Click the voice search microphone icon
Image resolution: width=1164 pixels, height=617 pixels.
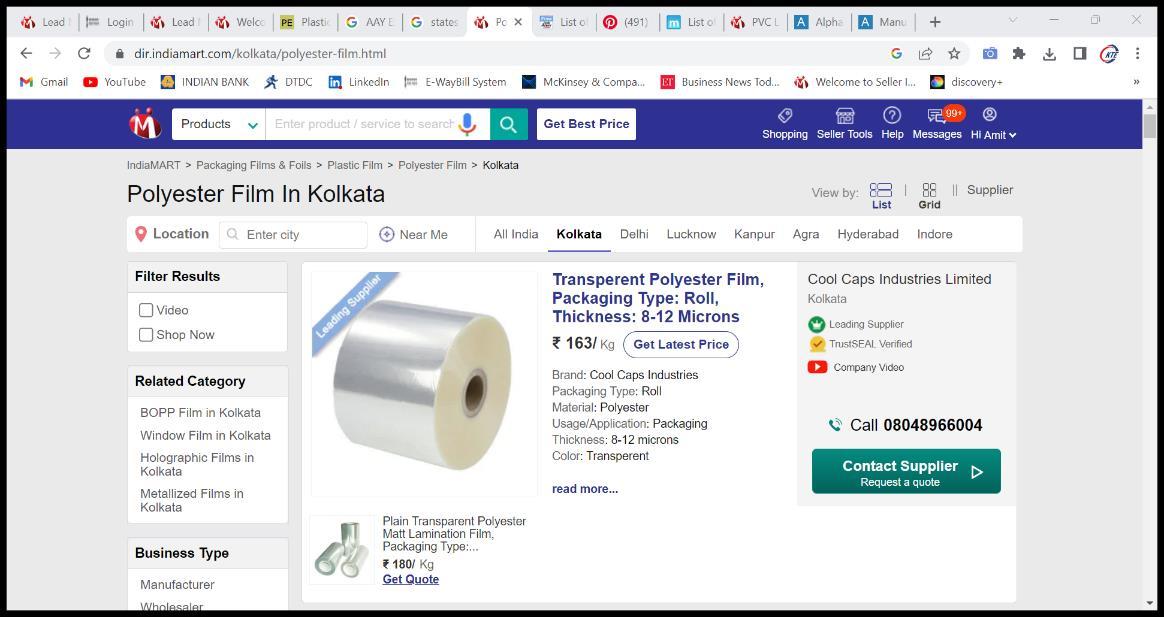click(x=467, y=124)
